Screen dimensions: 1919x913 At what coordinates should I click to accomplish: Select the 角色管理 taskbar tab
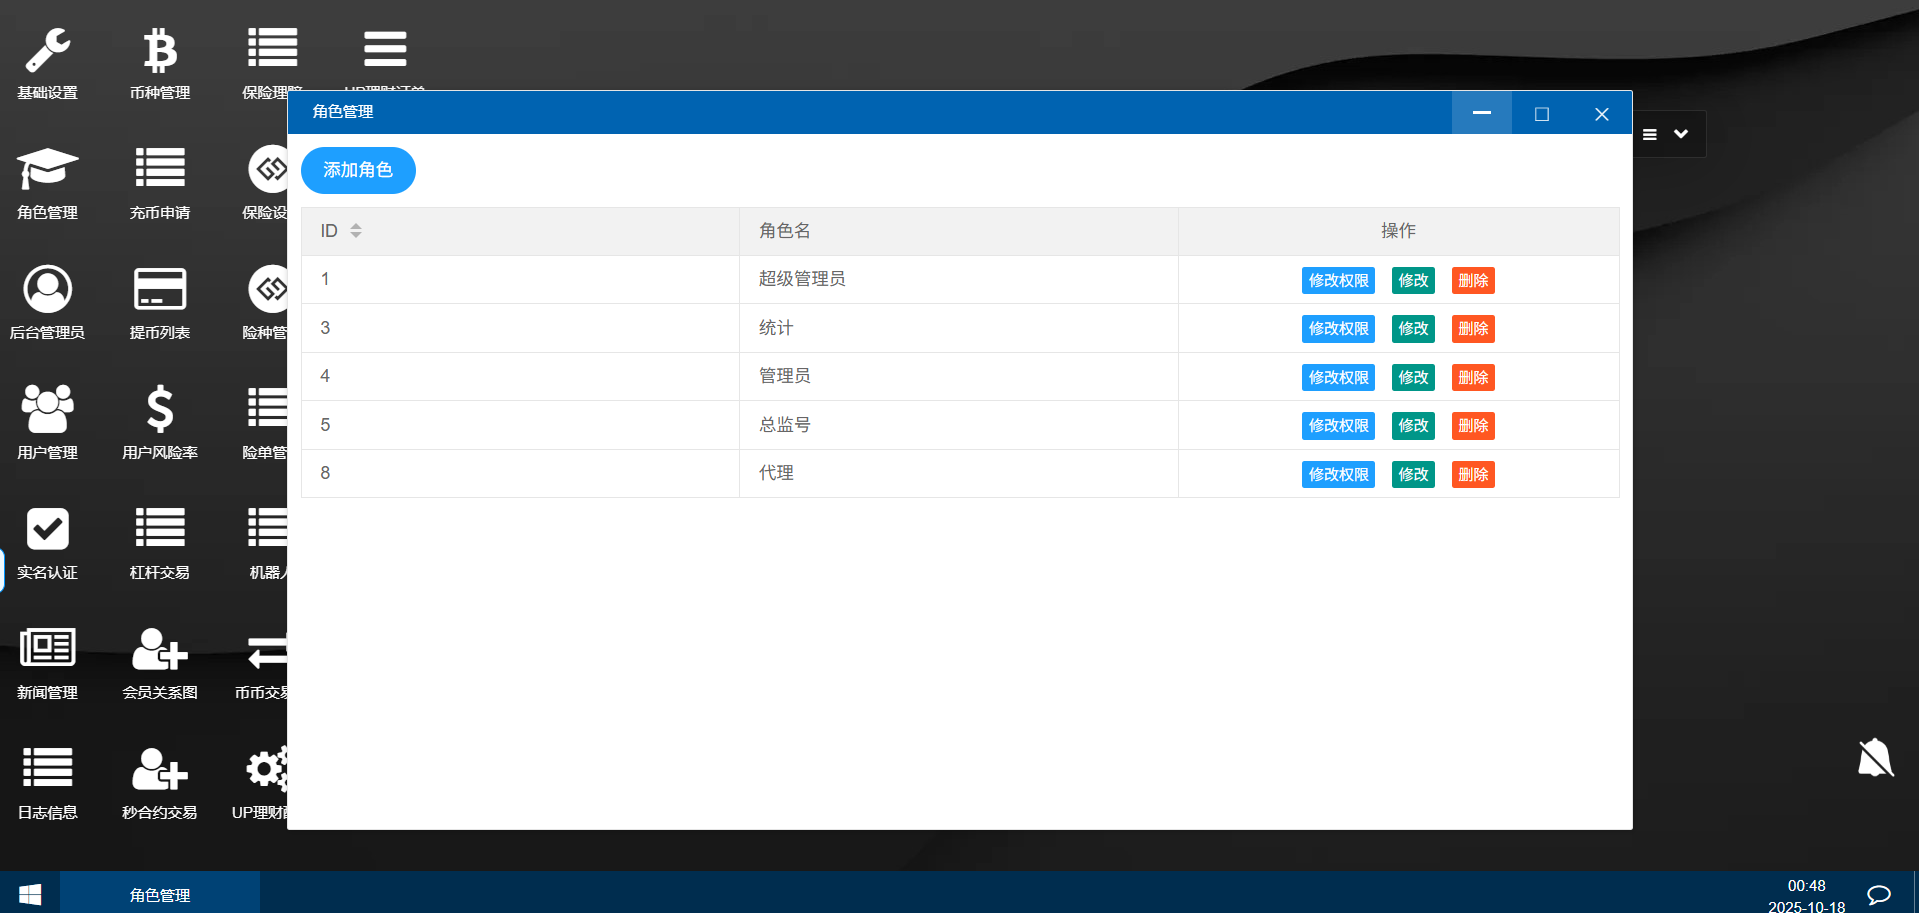(160, 894)
